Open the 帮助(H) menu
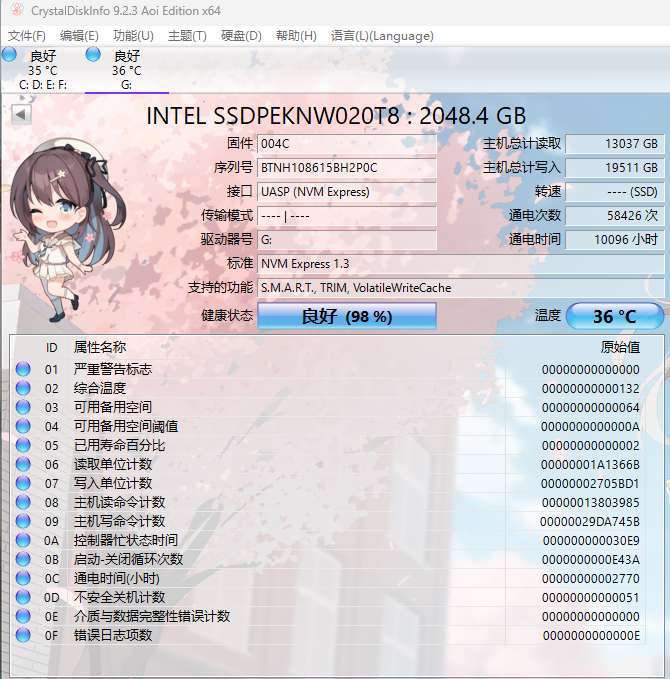This screenshot has width=670, height=679. [x=296, y=36]
